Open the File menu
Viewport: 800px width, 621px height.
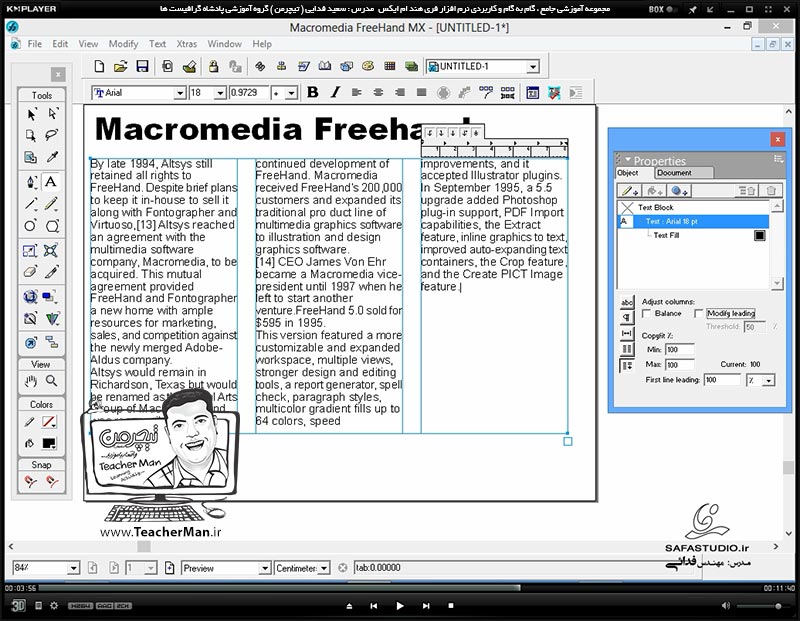(35, 44)
